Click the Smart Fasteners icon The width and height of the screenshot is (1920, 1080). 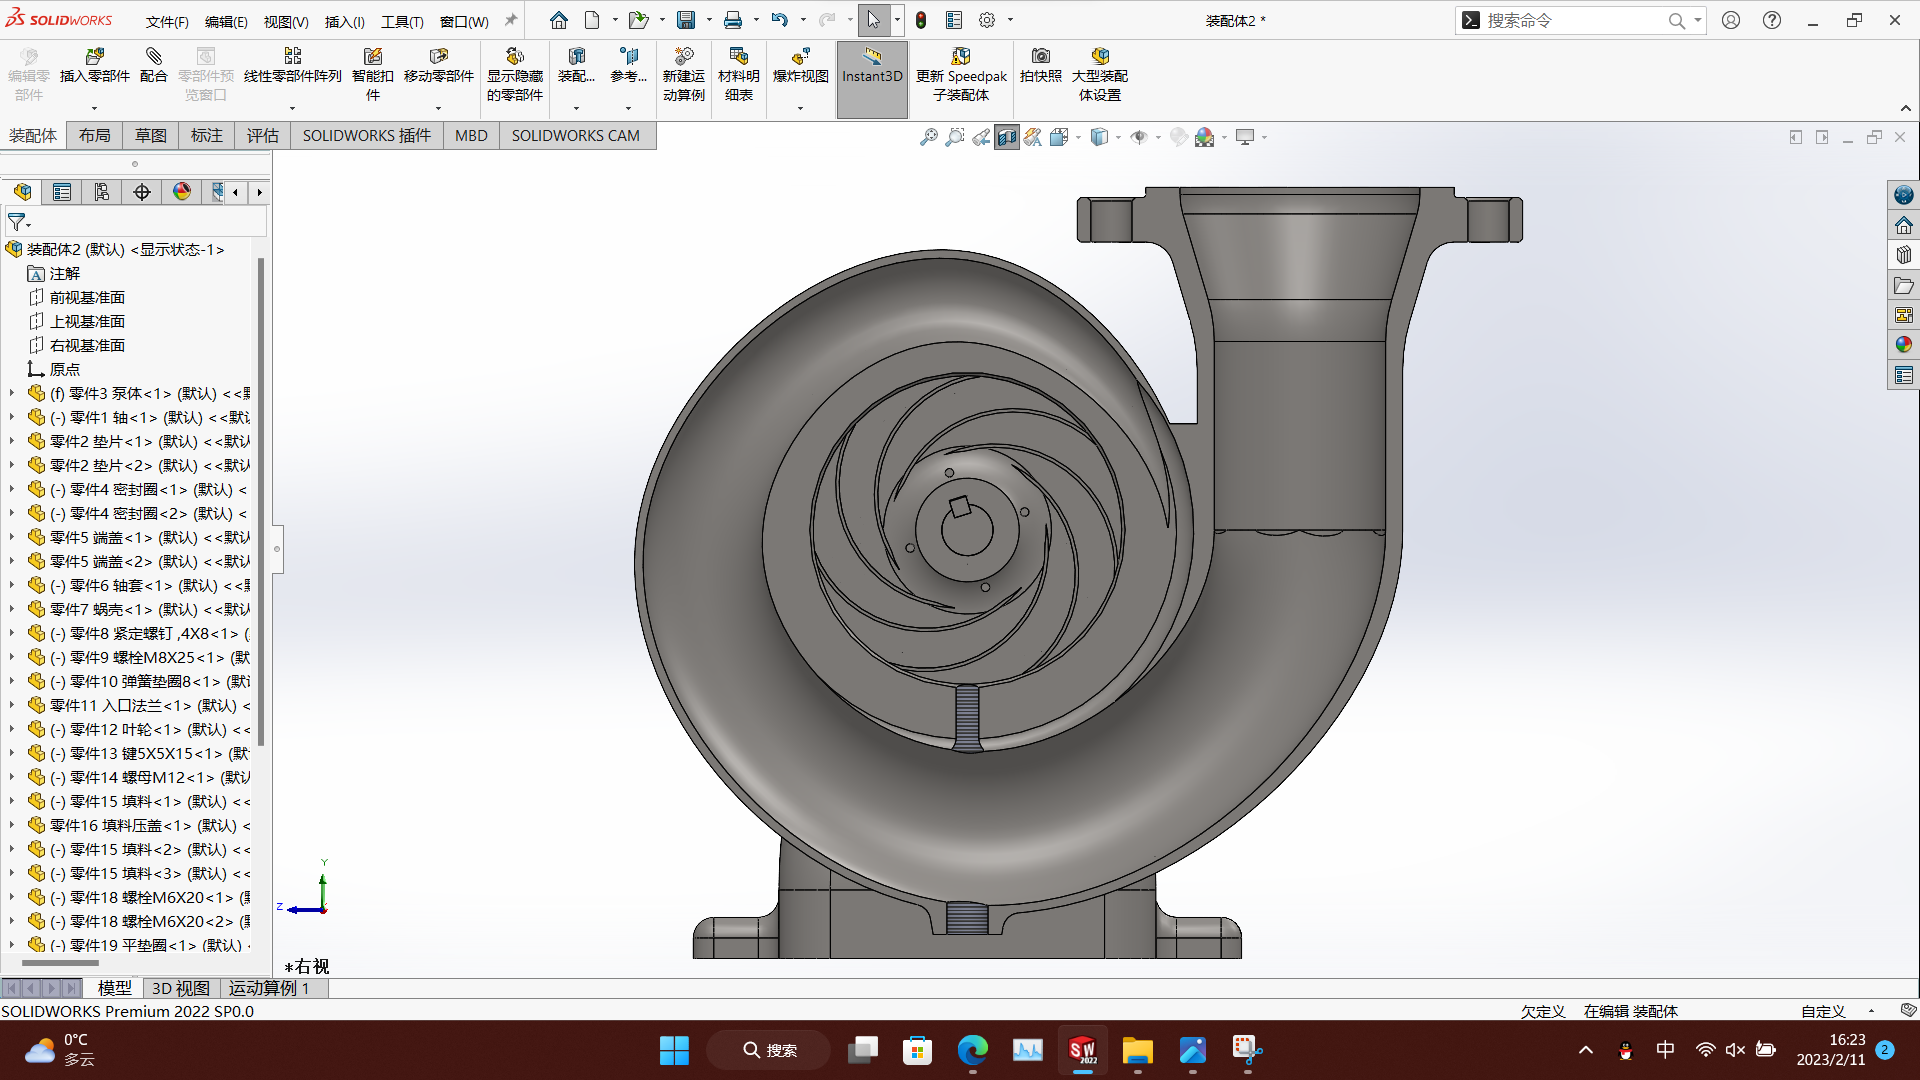pos(373,74)
